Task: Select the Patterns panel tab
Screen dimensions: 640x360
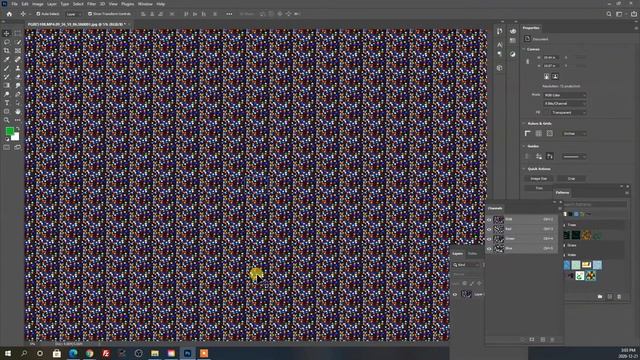Action: [x=562, y=193]
